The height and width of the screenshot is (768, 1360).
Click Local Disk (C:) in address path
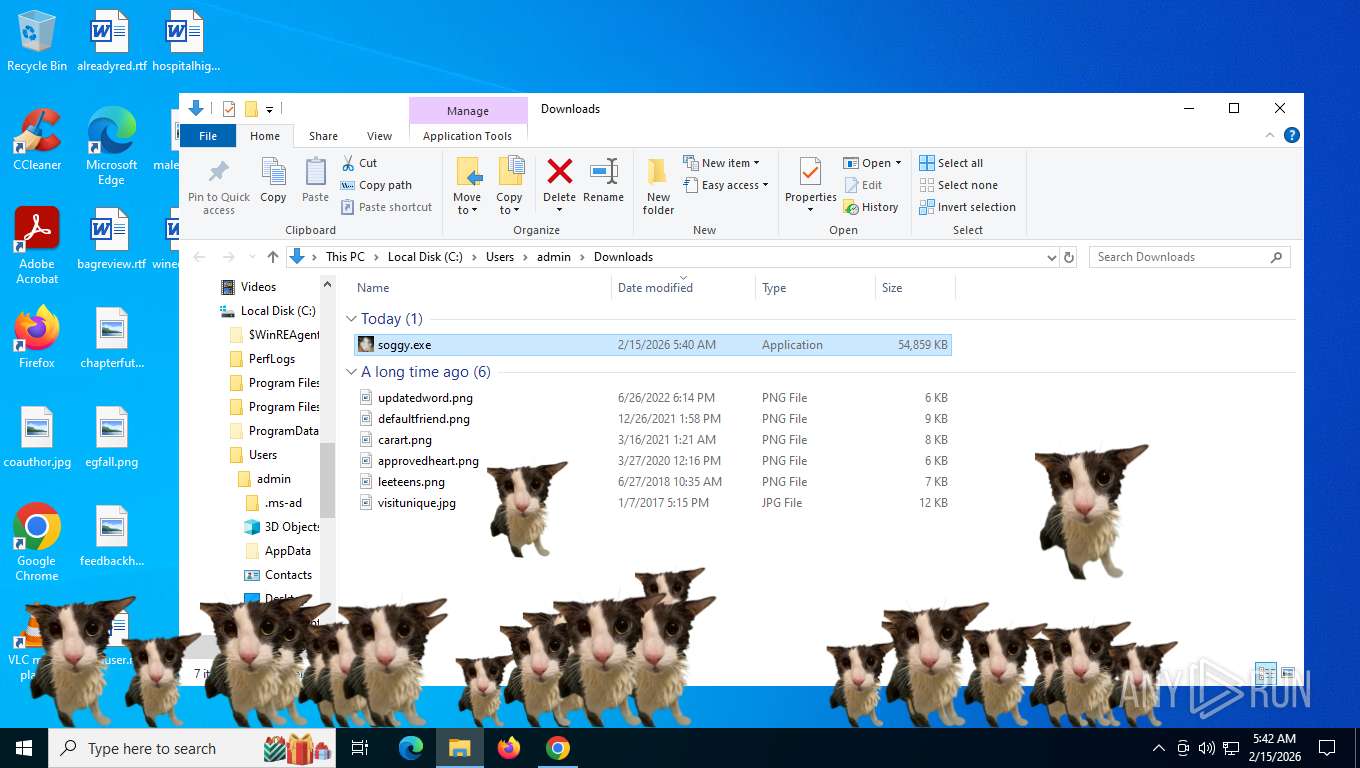425,257
